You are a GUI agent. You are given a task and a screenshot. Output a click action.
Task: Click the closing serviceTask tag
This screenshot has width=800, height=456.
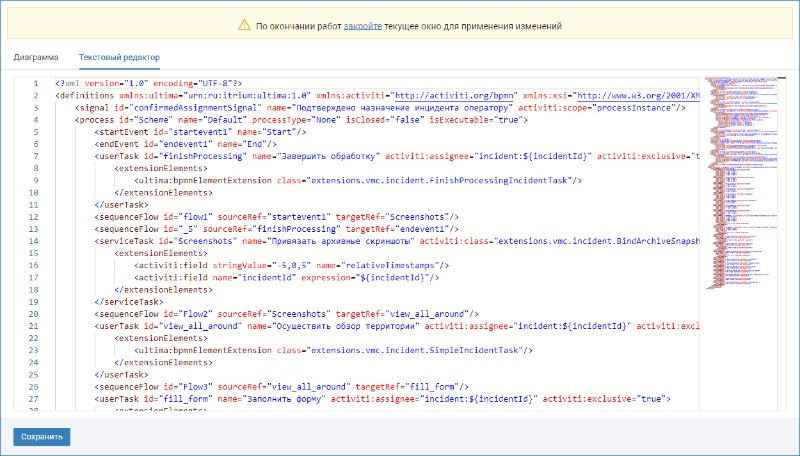click(x=129, y=301)
